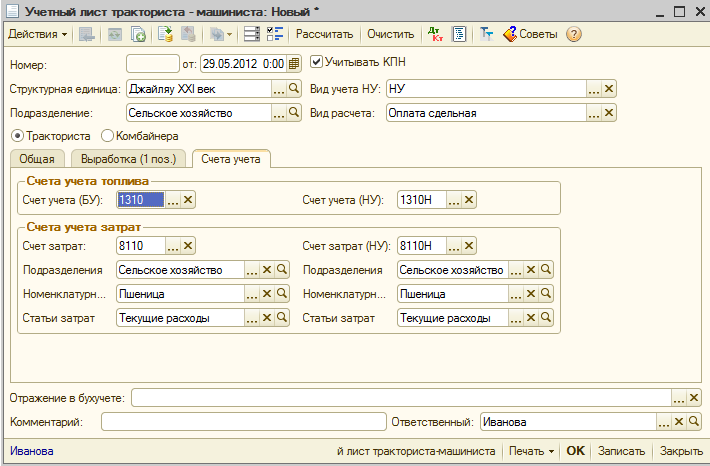The image size is (710, 466).
Task: Open selection list for Счет затрат 8110
Action: (171, 246)
